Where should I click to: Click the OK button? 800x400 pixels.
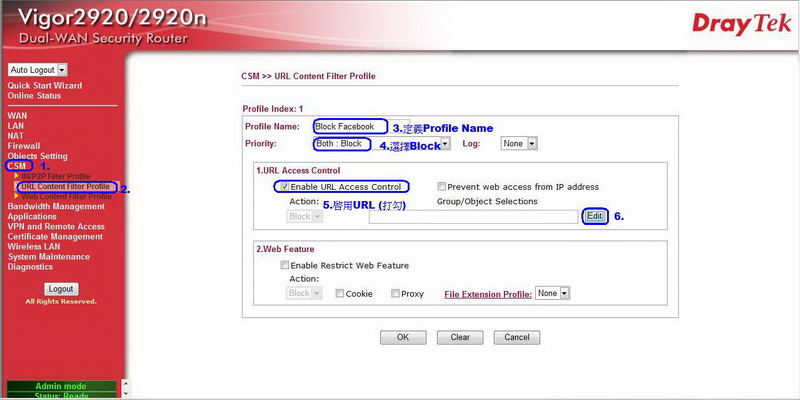pos(403,337)
